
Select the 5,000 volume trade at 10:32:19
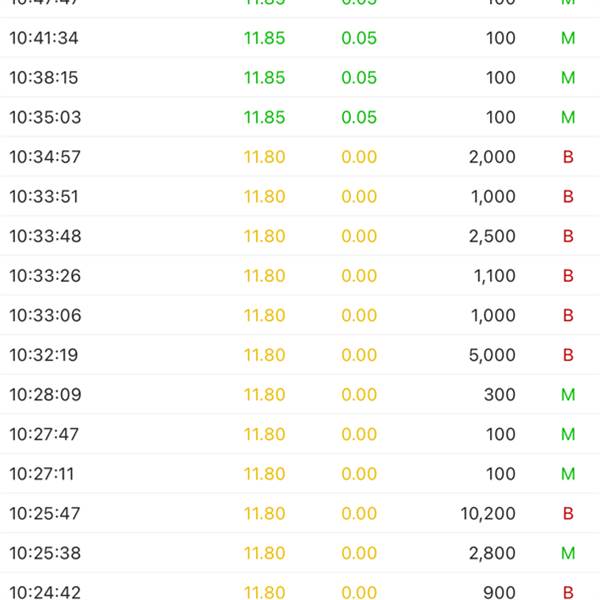tap(491, 355)
